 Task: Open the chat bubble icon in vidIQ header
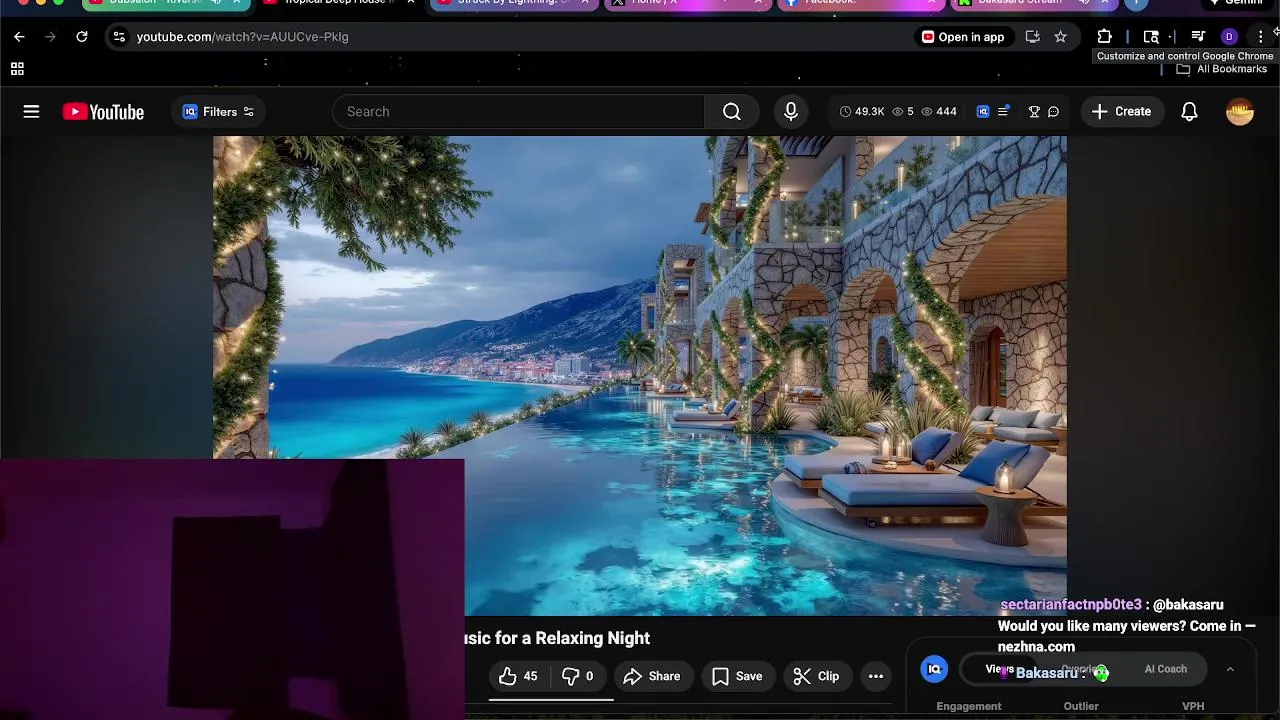(1053, 112)
